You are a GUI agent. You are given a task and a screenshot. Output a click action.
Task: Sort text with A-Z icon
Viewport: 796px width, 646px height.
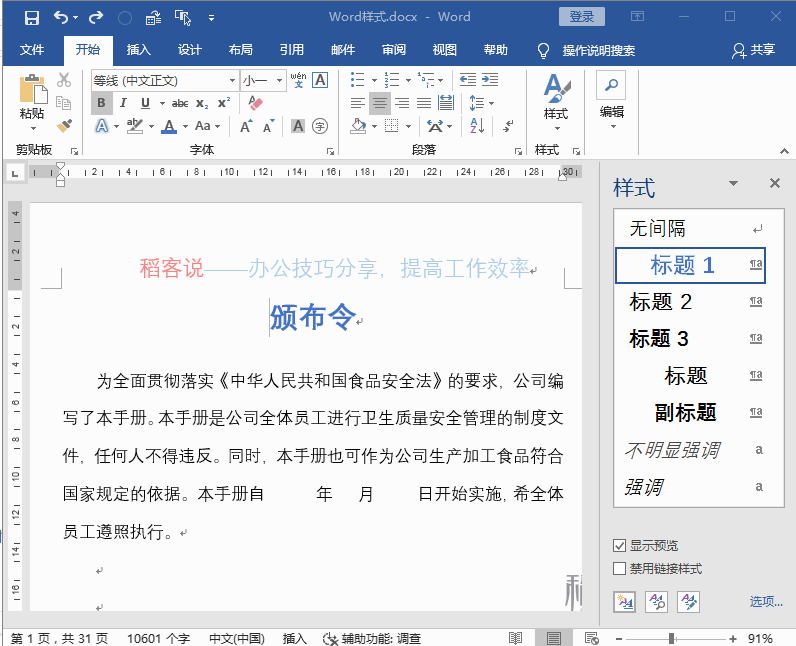(x=477, y=126)
